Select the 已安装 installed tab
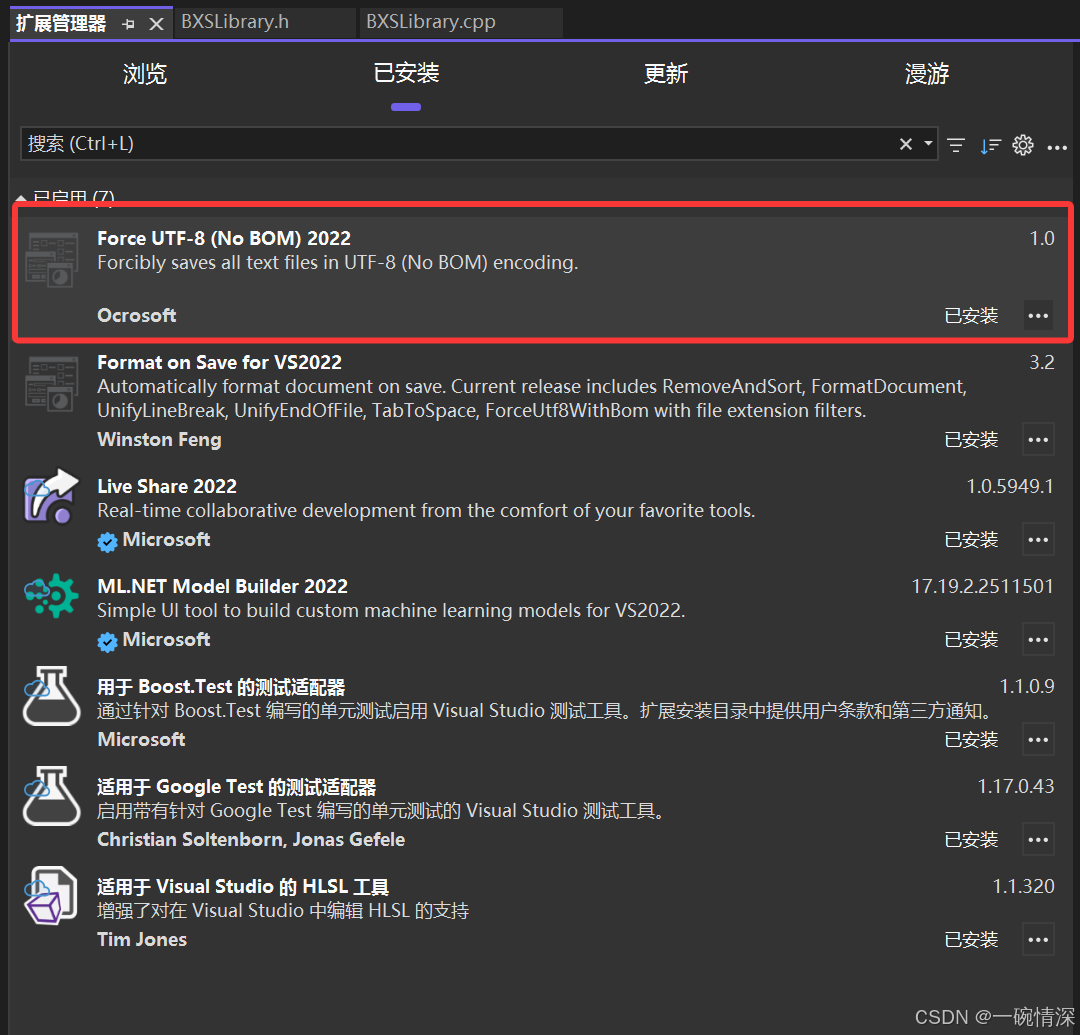This screenshot has width=1080, height=1035. (x=406, y=73)
